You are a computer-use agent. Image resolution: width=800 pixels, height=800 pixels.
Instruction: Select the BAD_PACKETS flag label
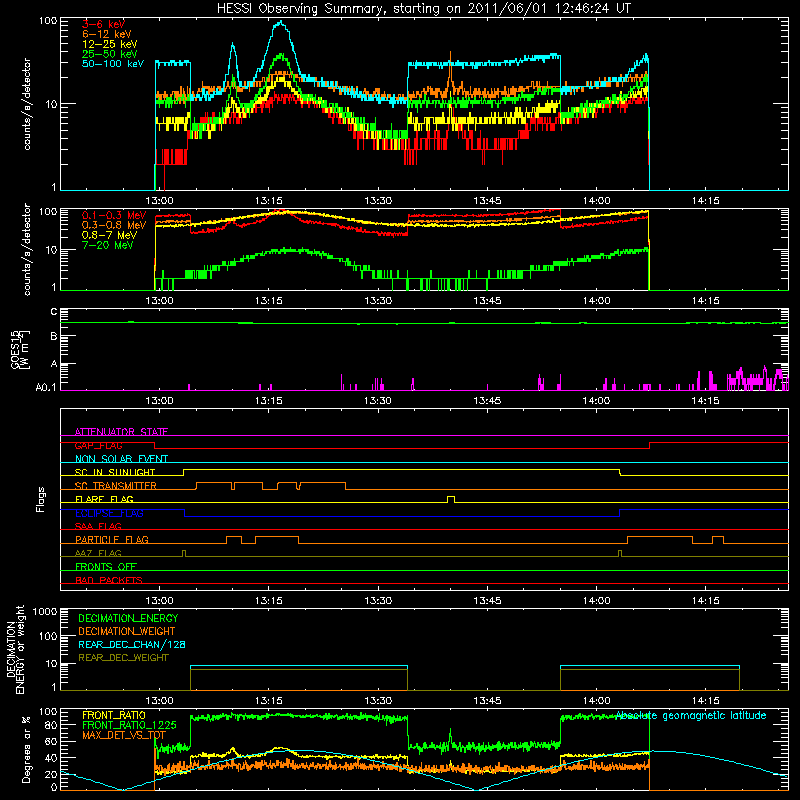[109, 580]
